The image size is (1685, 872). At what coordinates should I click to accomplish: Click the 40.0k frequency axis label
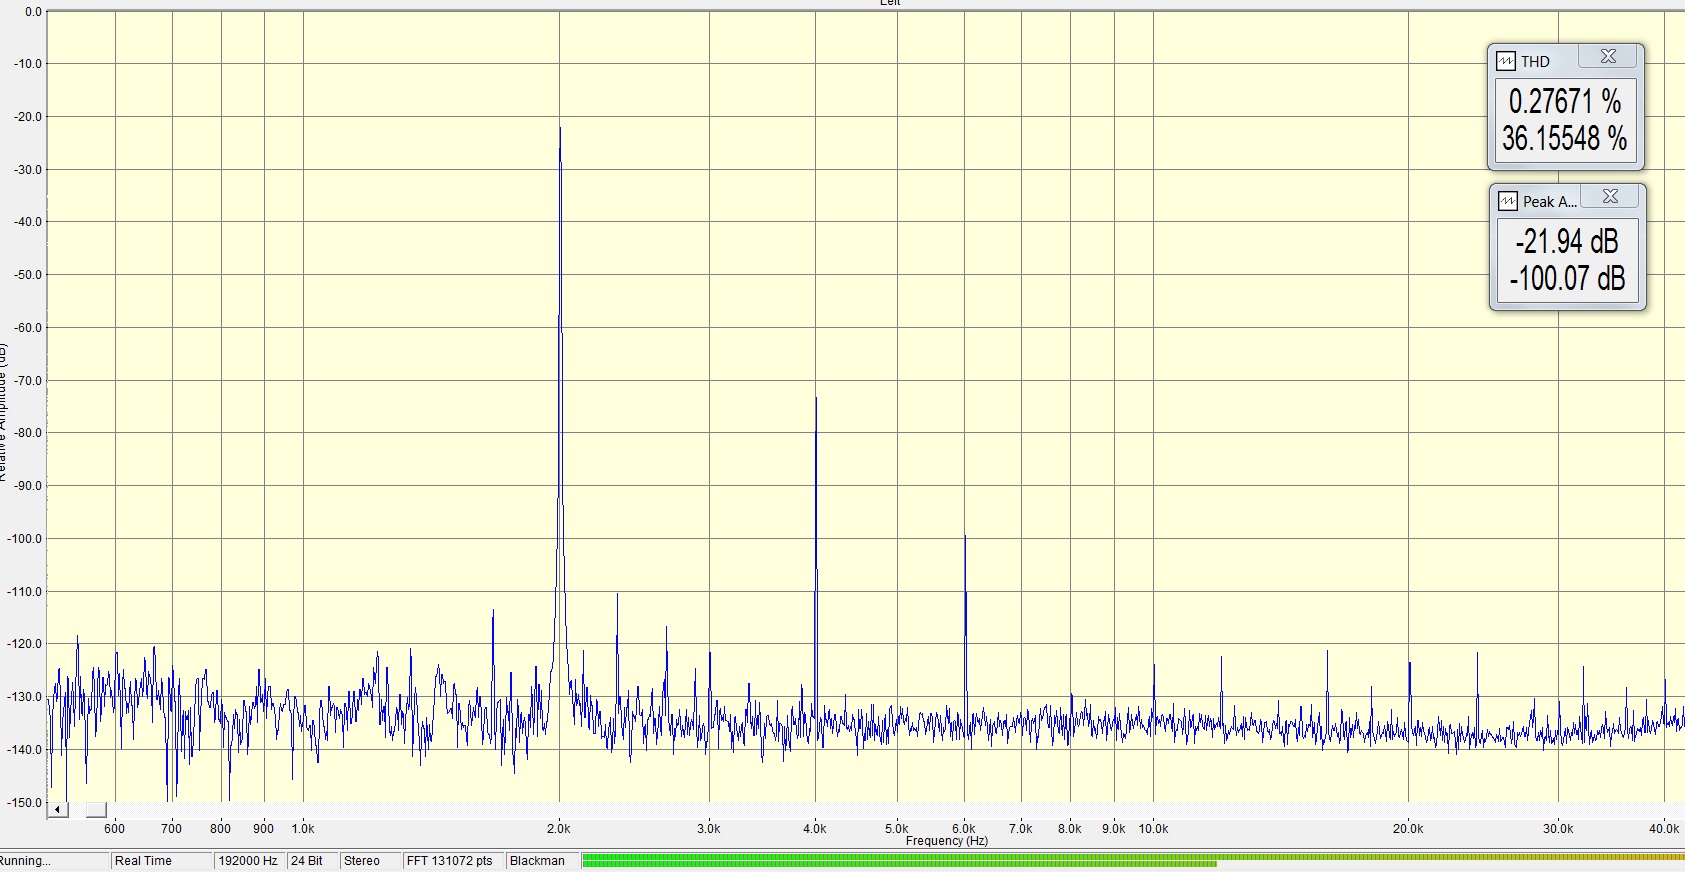click(1664, 829)
